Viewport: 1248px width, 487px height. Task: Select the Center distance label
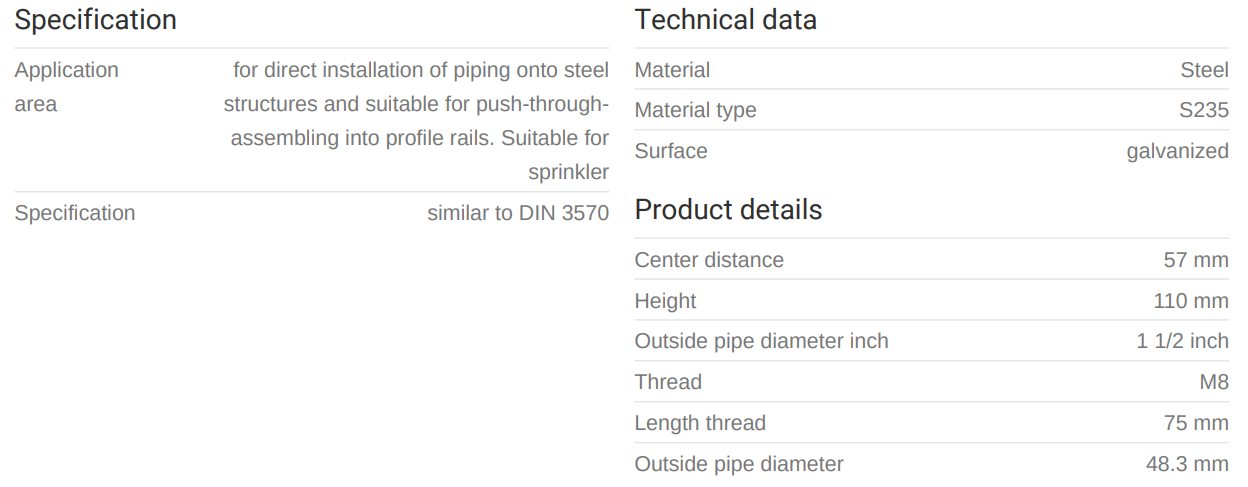point(709,260)
